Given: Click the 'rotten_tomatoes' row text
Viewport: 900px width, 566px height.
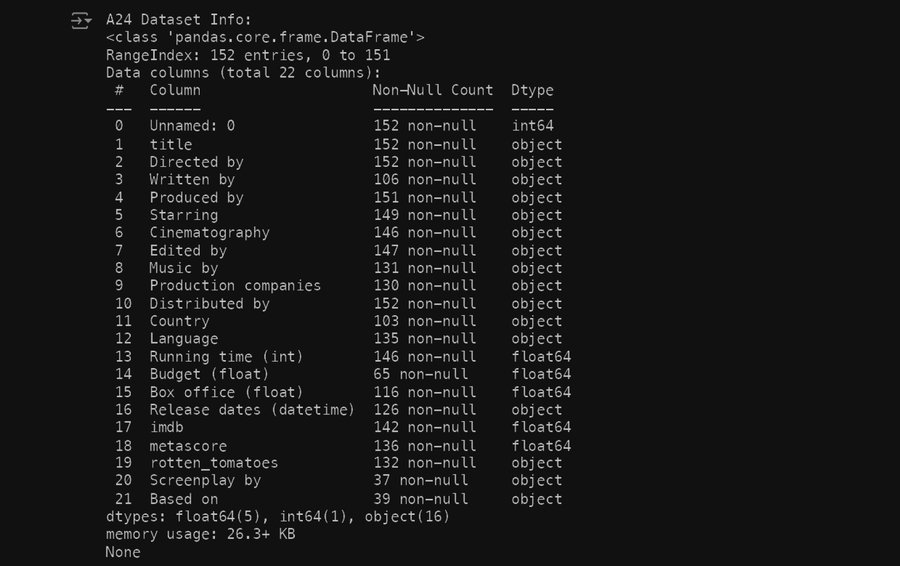Looking at the screenshot, I should pos(213,463).
